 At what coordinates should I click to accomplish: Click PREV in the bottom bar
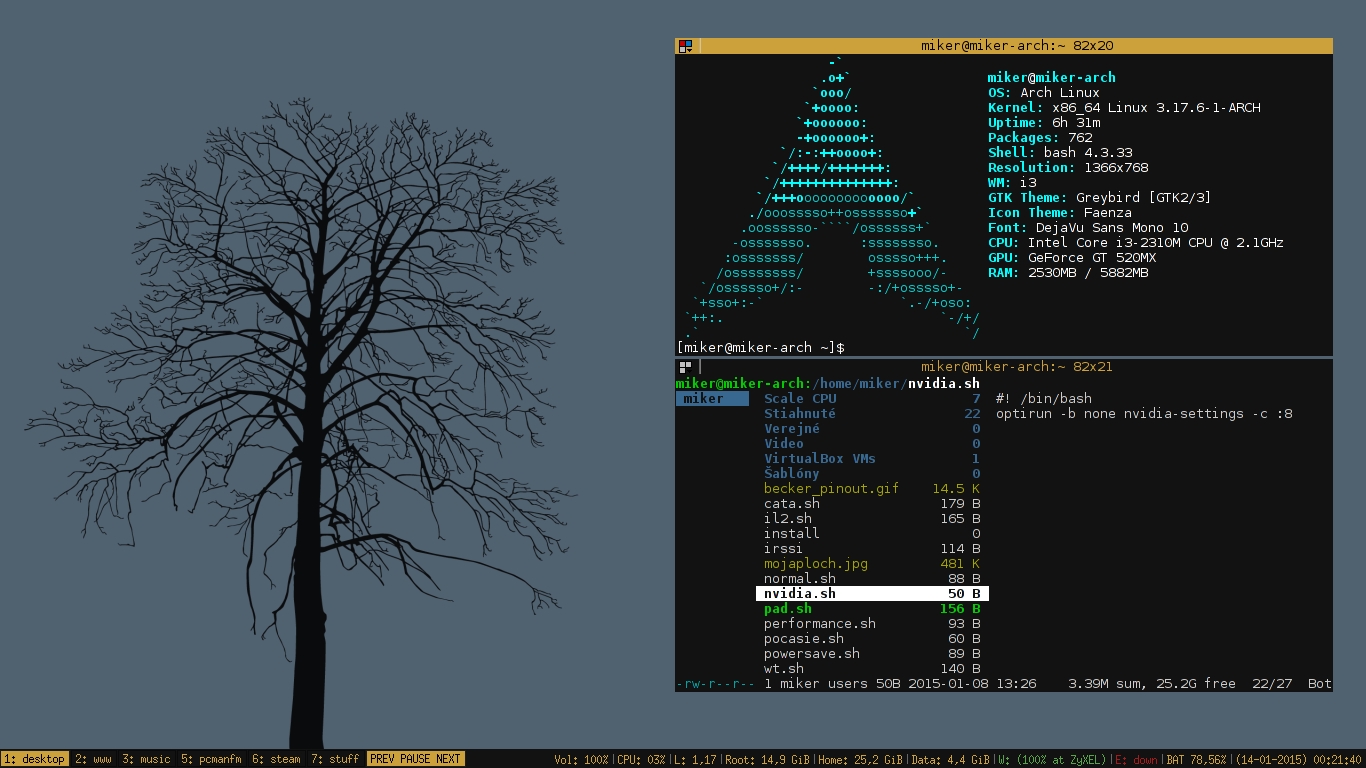(x=383, y=759)
